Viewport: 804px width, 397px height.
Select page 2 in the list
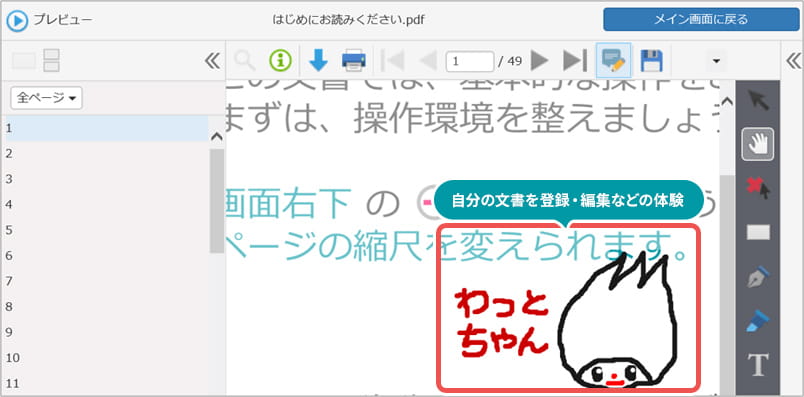pyautogui.click(x=107, y=153)
